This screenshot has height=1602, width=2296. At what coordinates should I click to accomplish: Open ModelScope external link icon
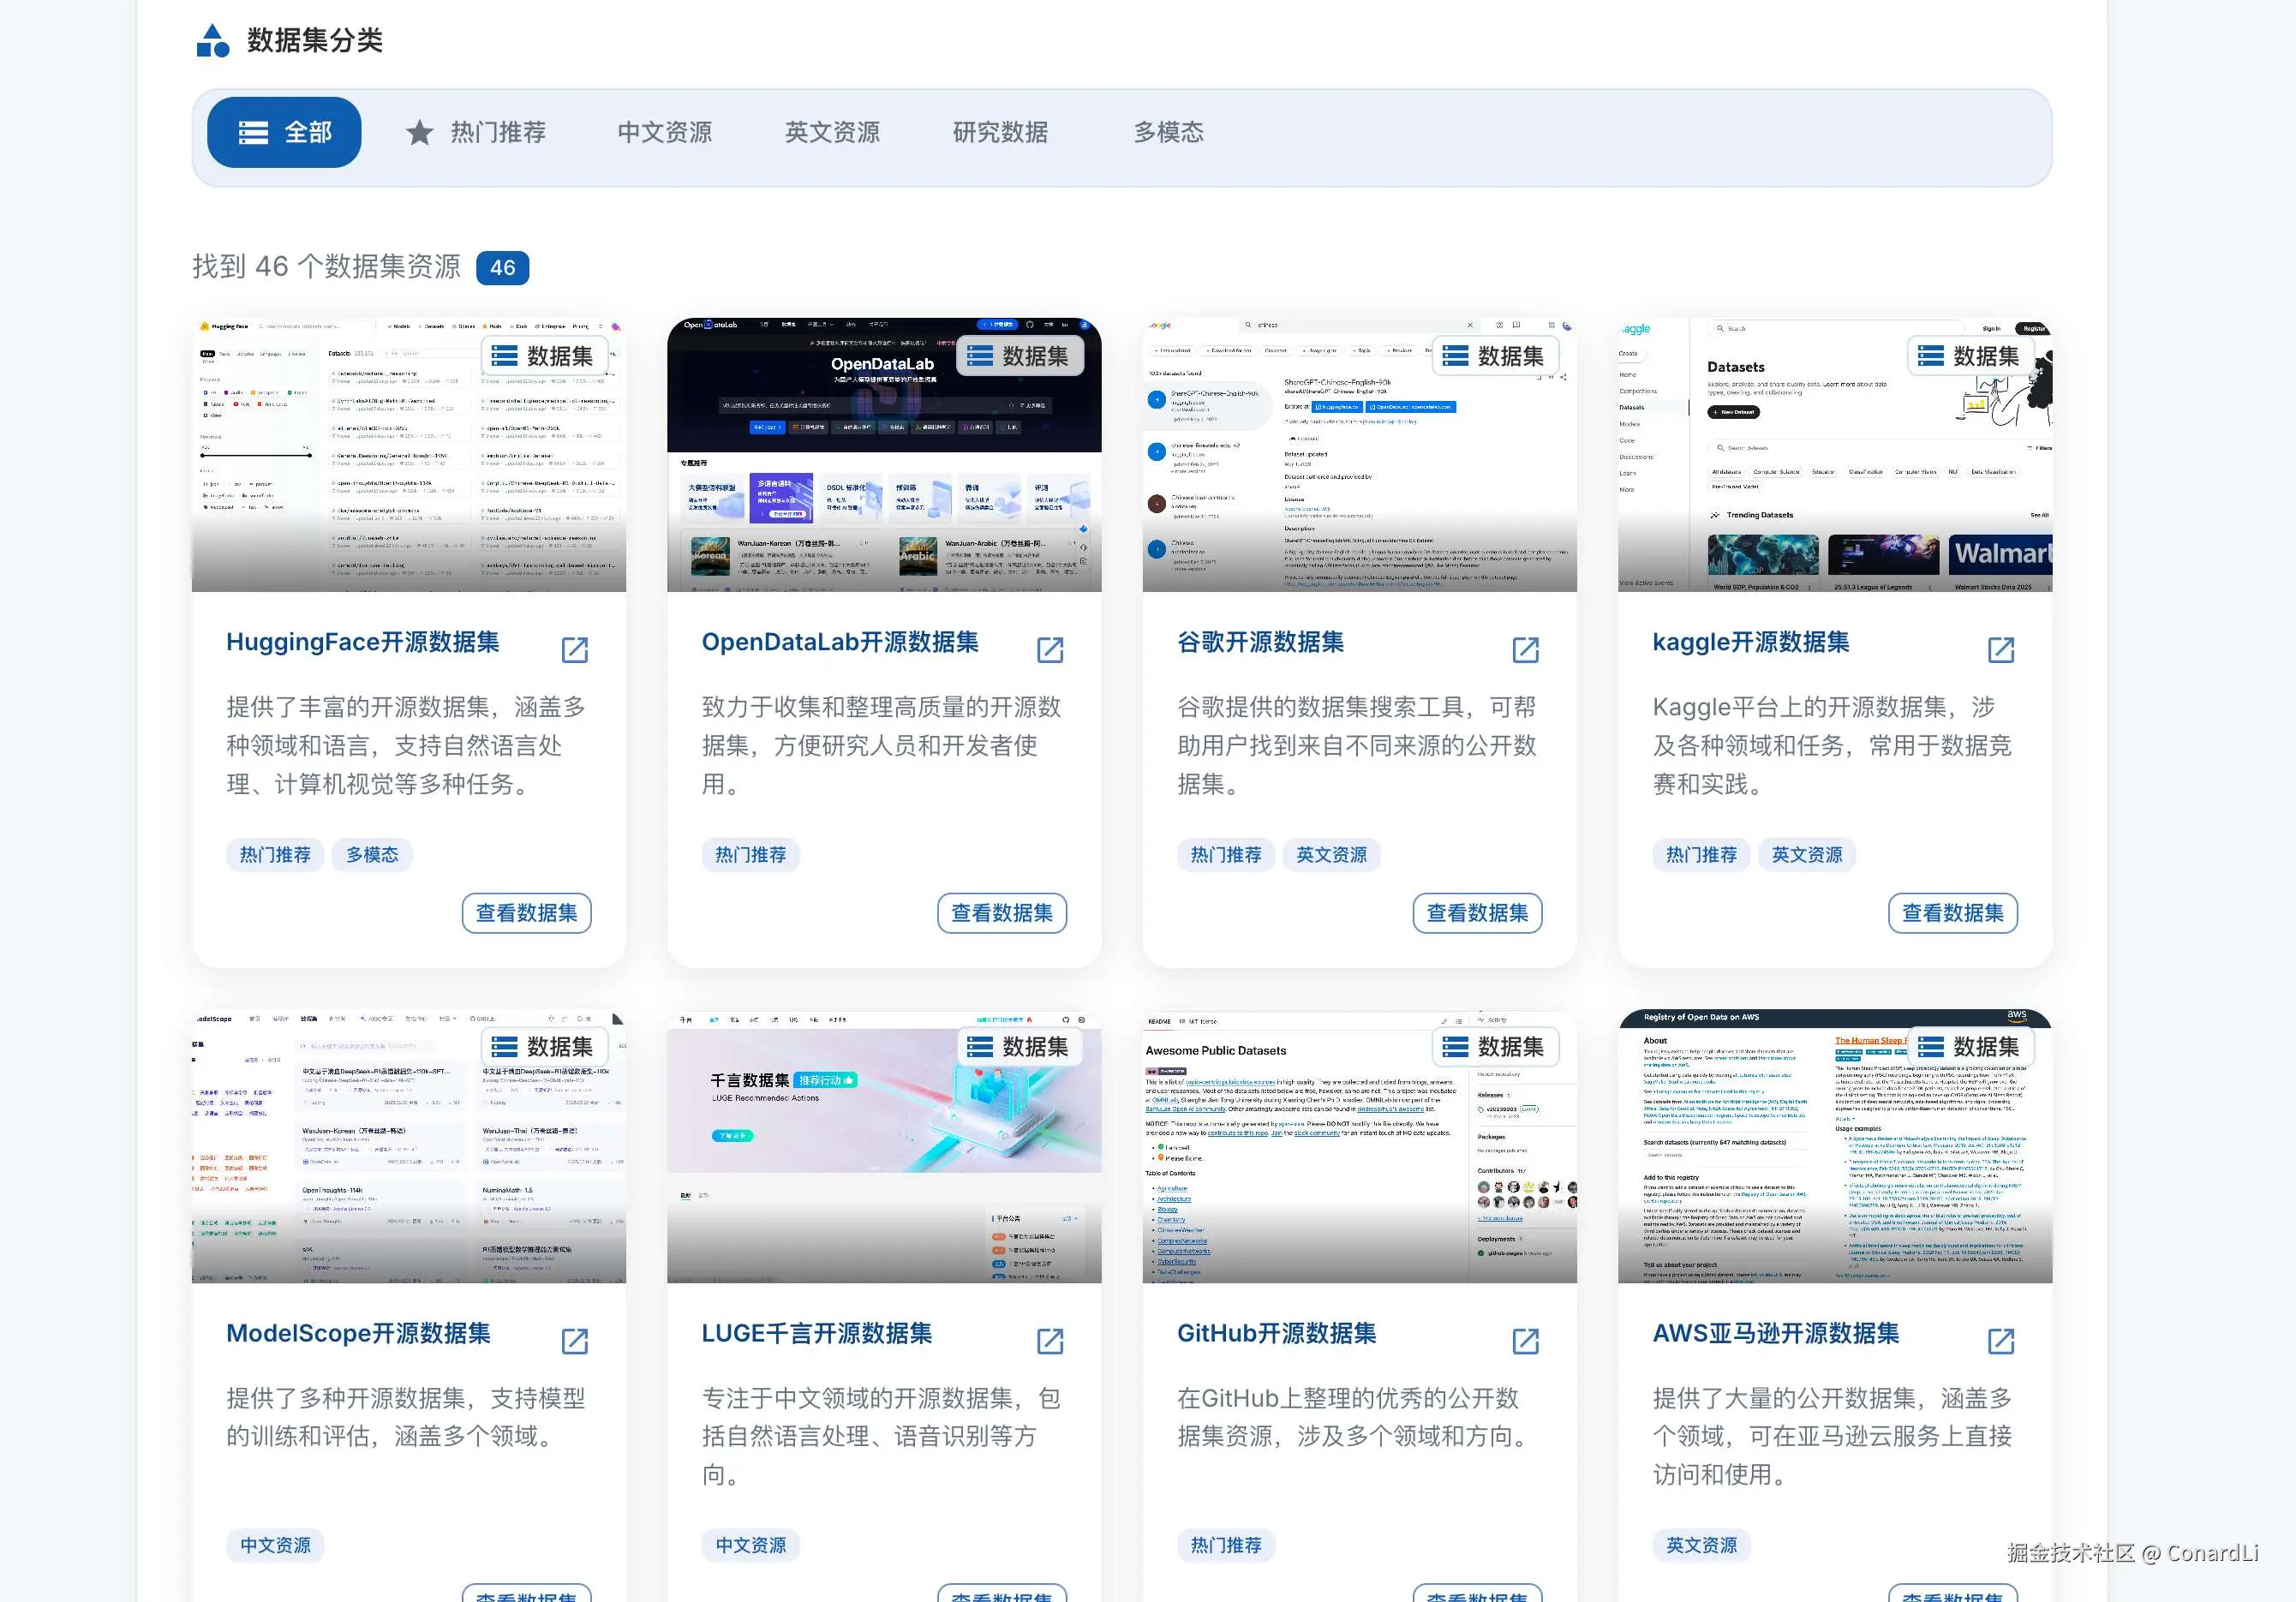coord(574,1341)
